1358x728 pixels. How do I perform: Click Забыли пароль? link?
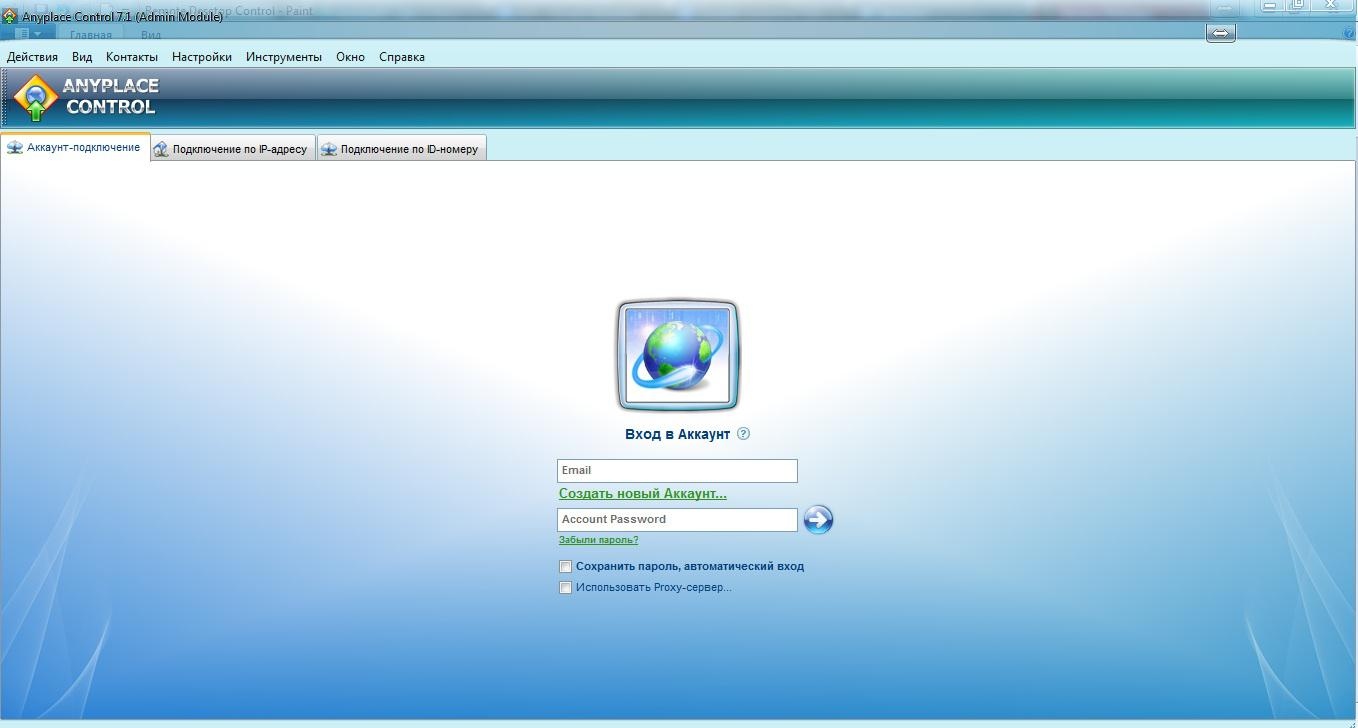(x=598, y=540)
